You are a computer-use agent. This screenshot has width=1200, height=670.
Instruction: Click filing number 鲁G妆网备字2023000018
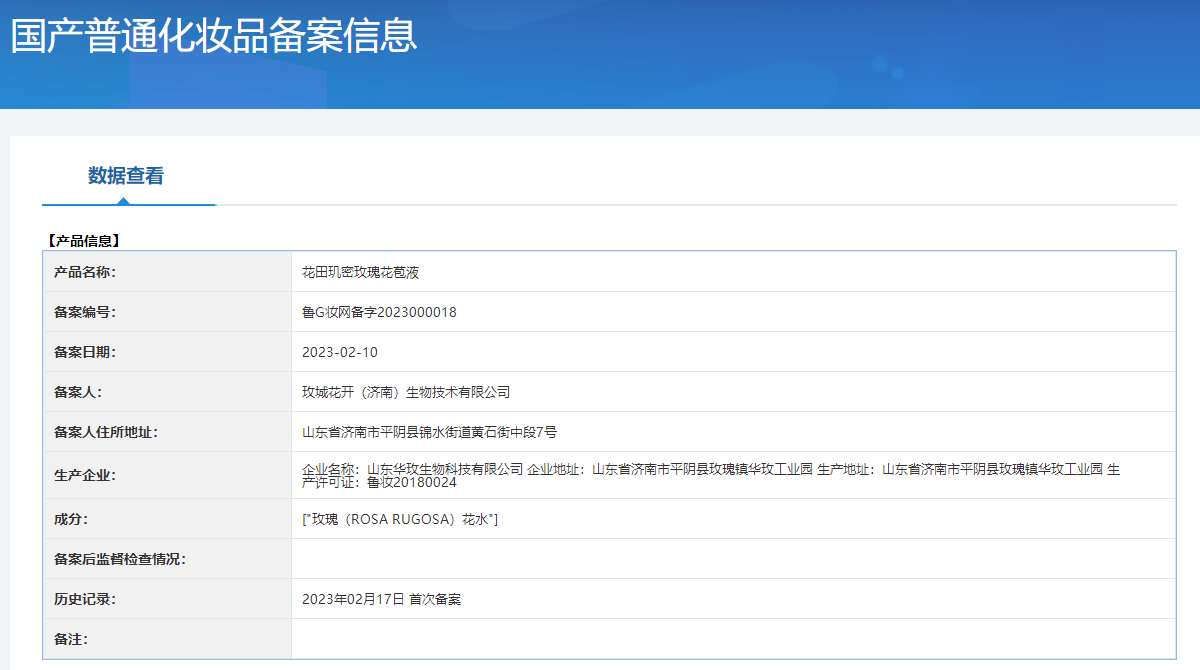(x=379, y=312)
